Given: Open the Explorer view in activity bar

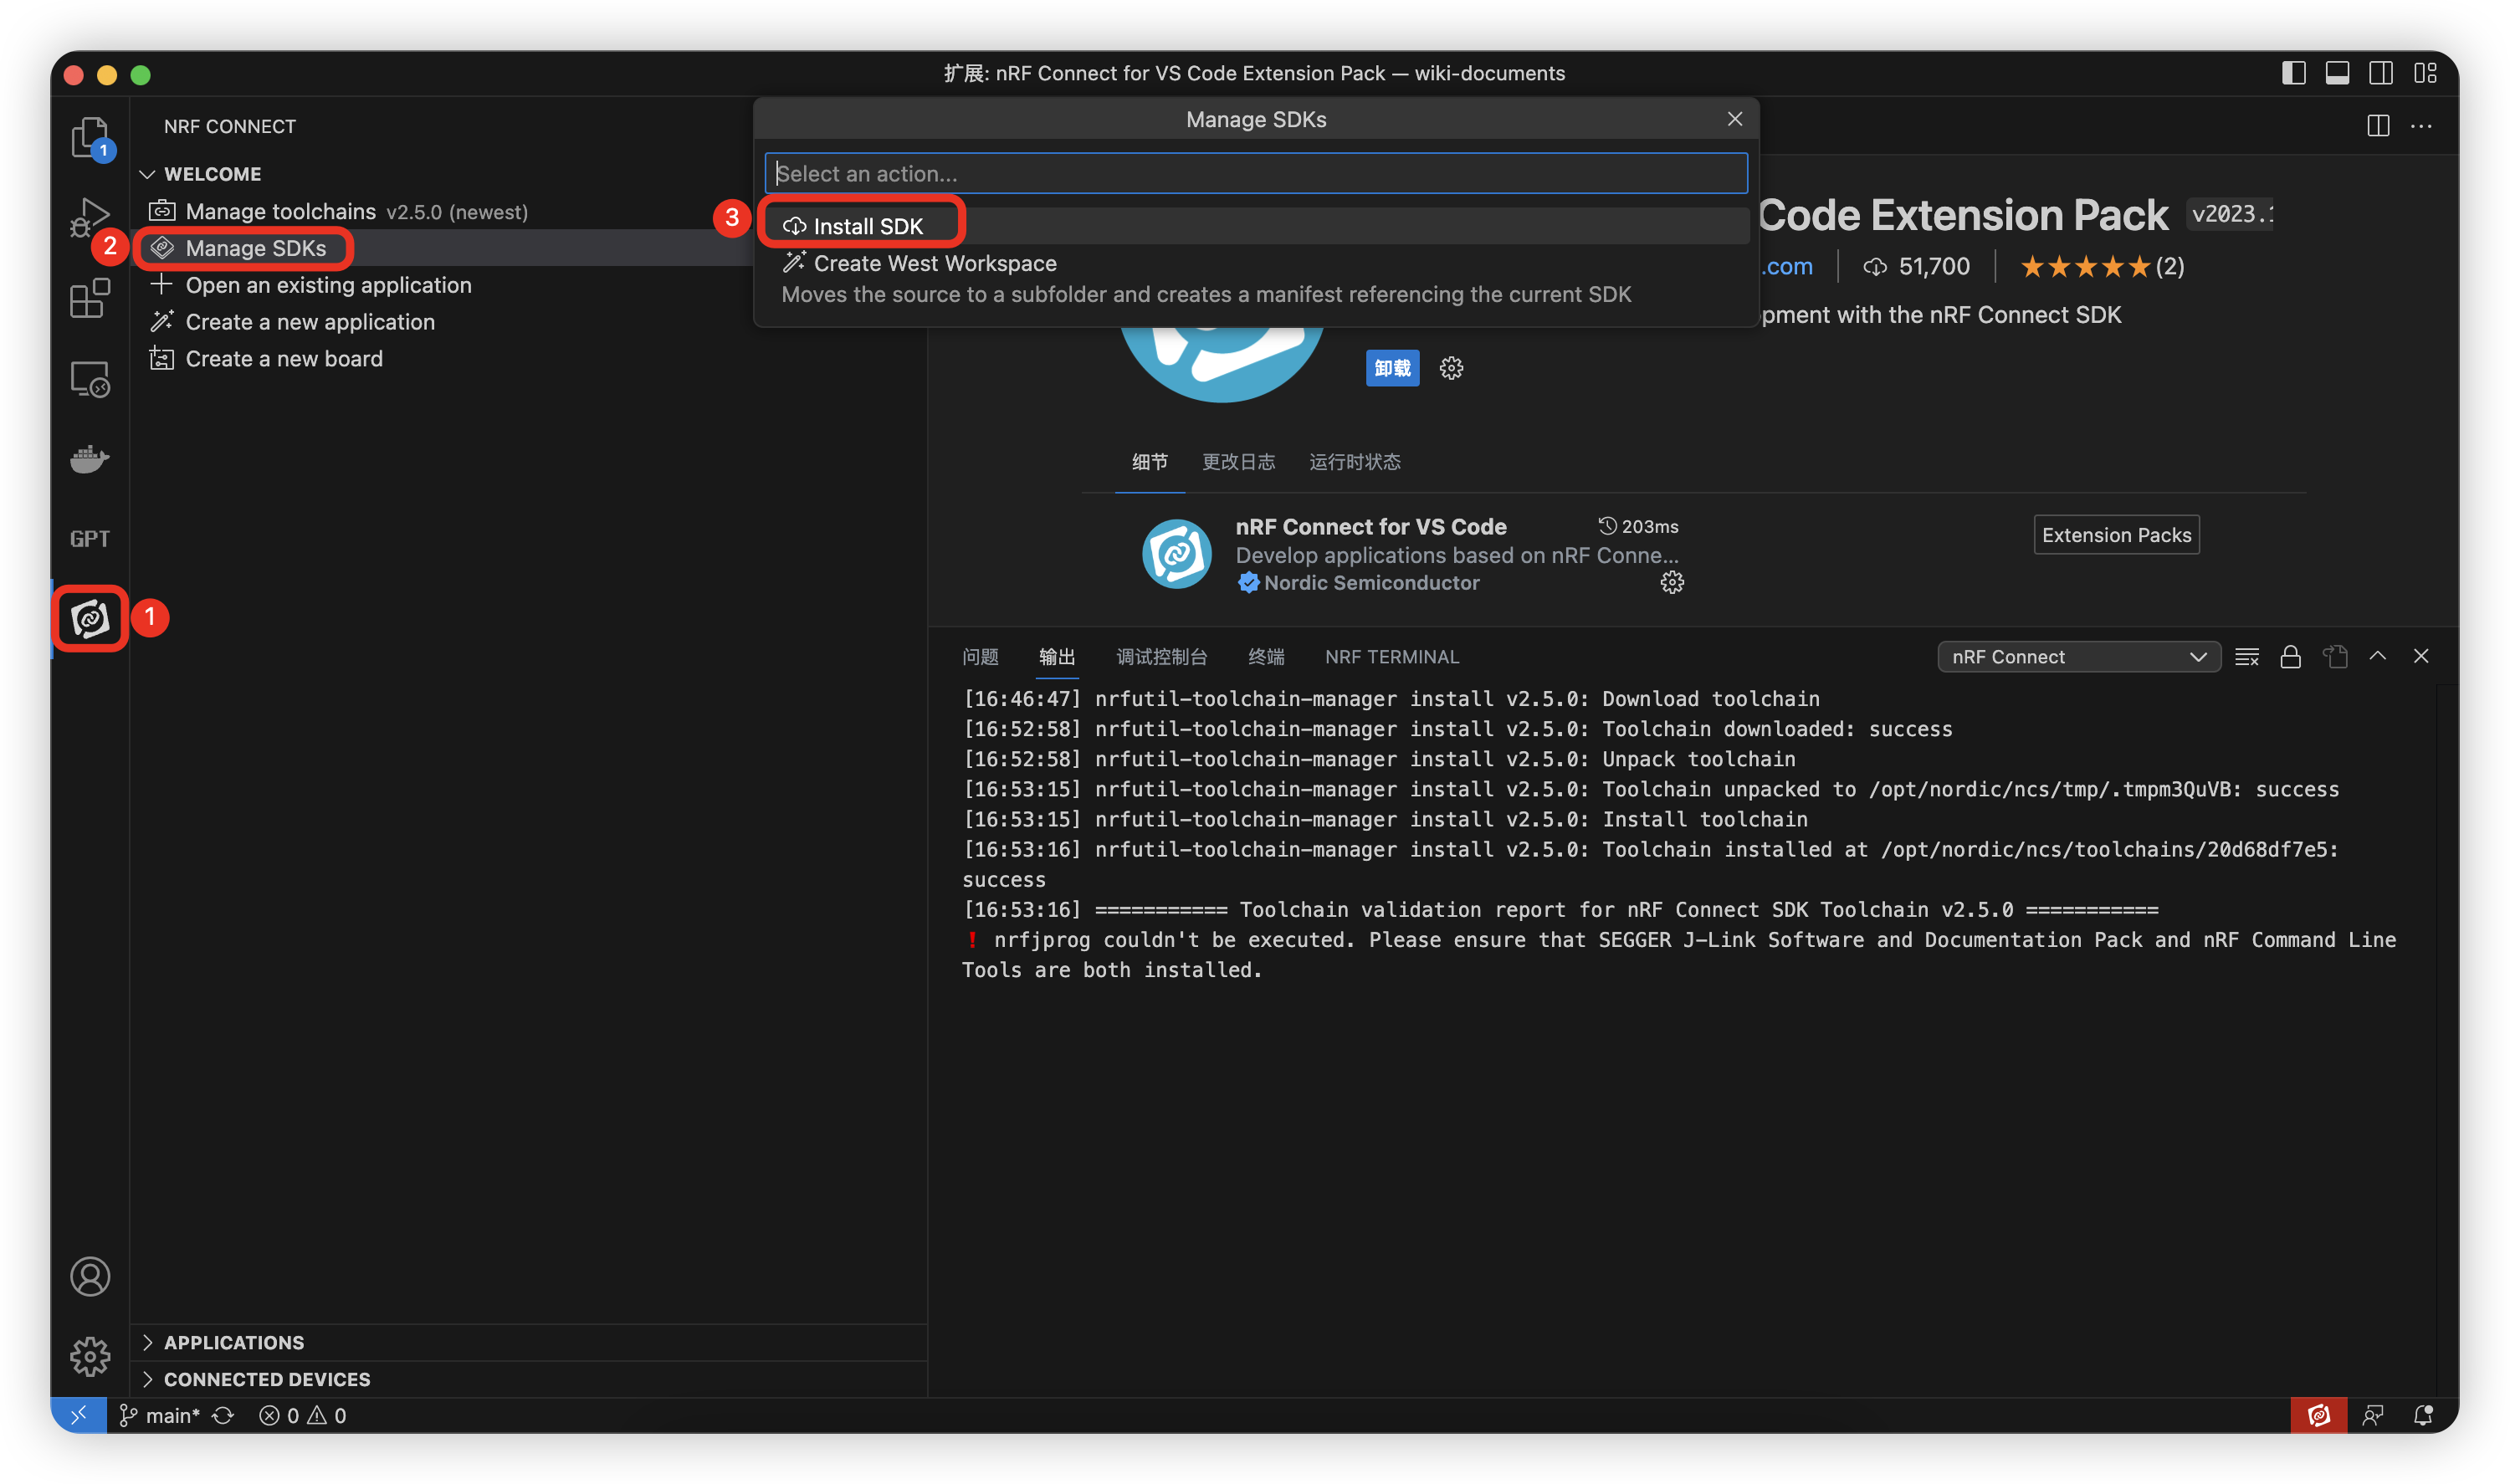Looking at the screenshot, I should coord(90,137).
